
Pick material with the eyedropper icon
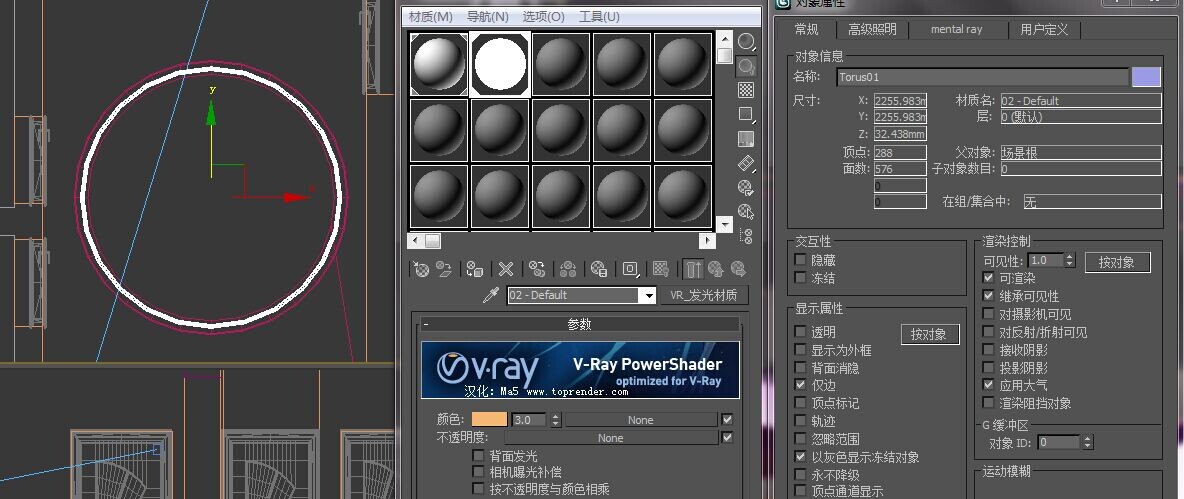click(x=491, y=295)
